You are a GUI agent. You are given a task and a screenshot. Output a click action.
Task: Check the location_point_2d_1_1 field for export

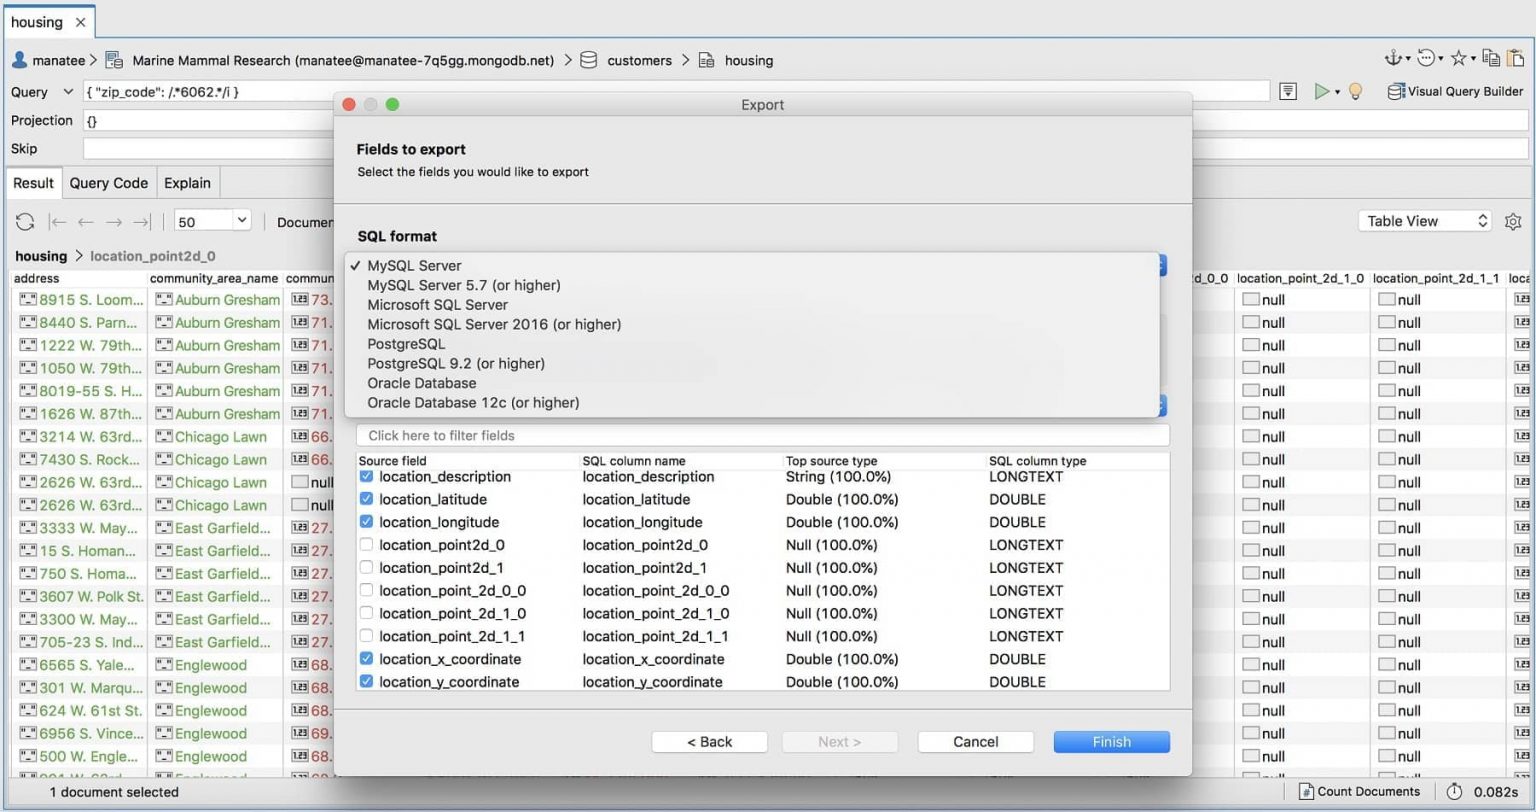click(x=366, y=636)
